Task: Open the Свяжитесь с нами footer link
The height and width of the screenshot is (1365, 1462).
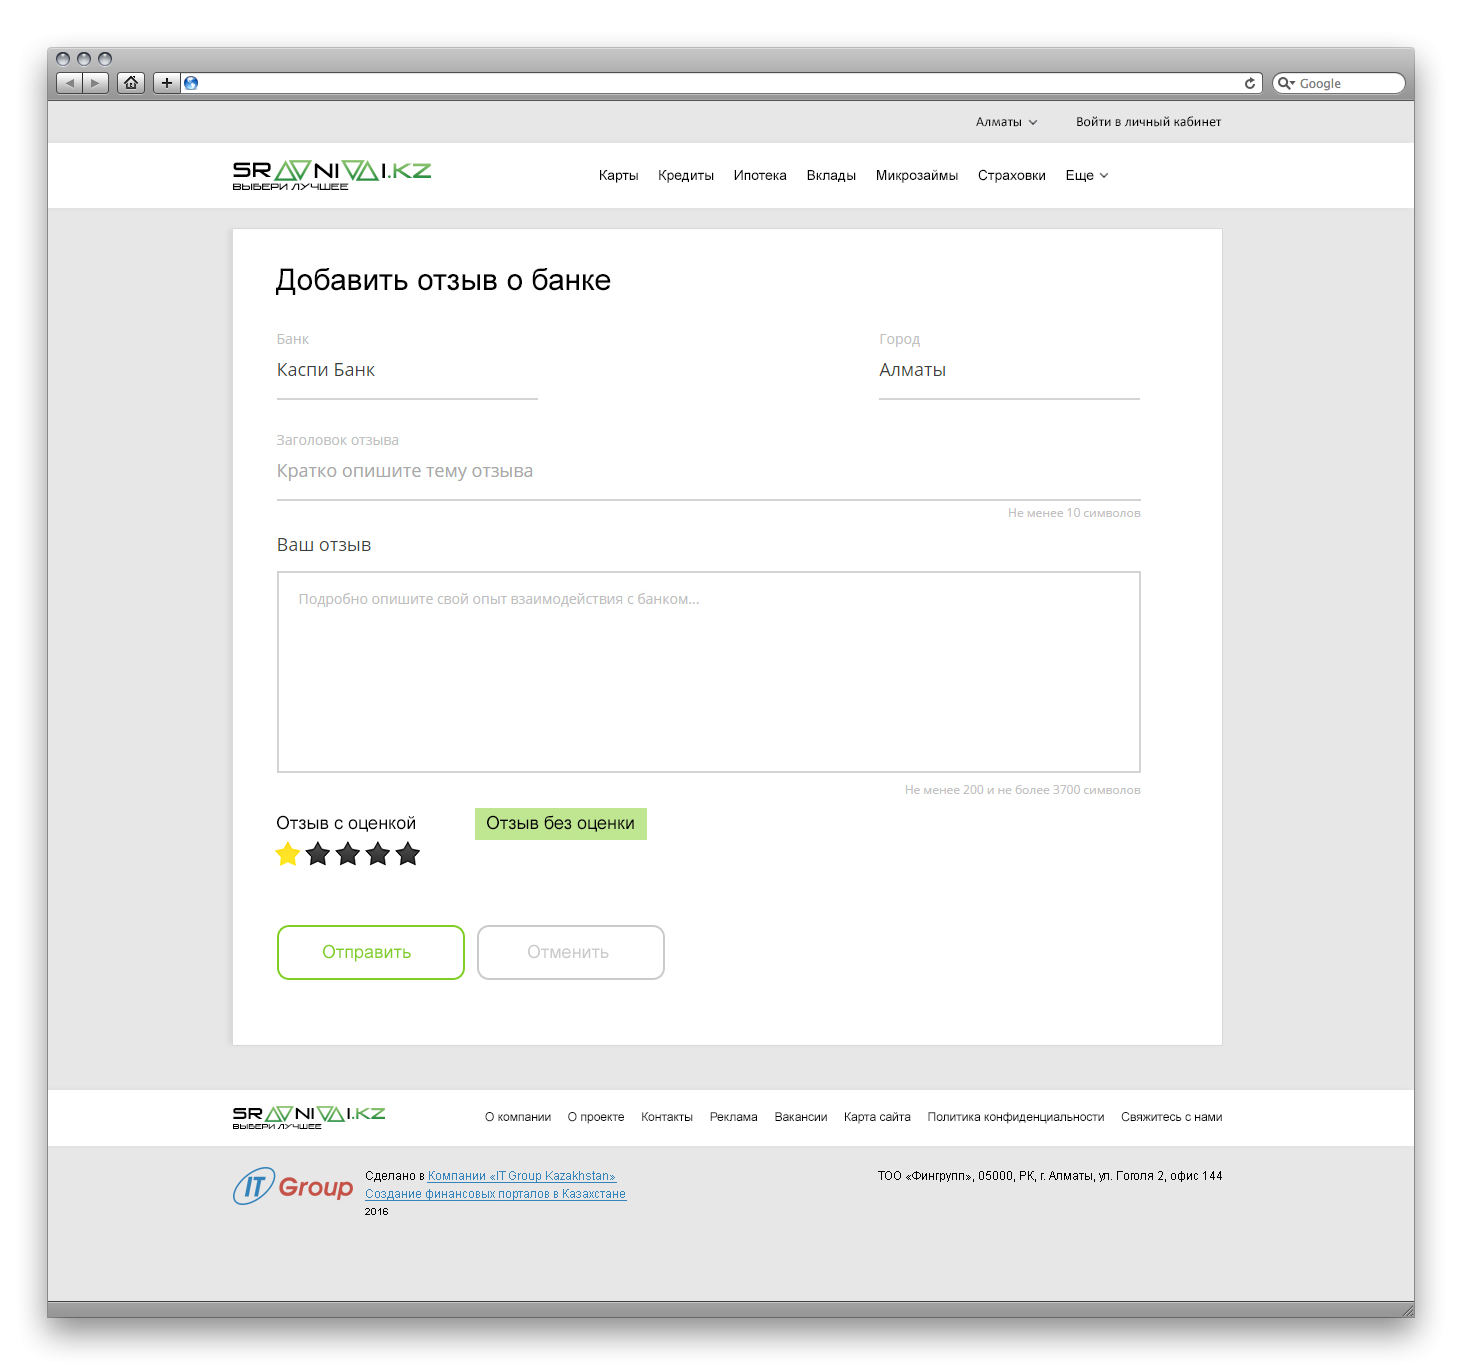Action: [x=1172, y=1117]
